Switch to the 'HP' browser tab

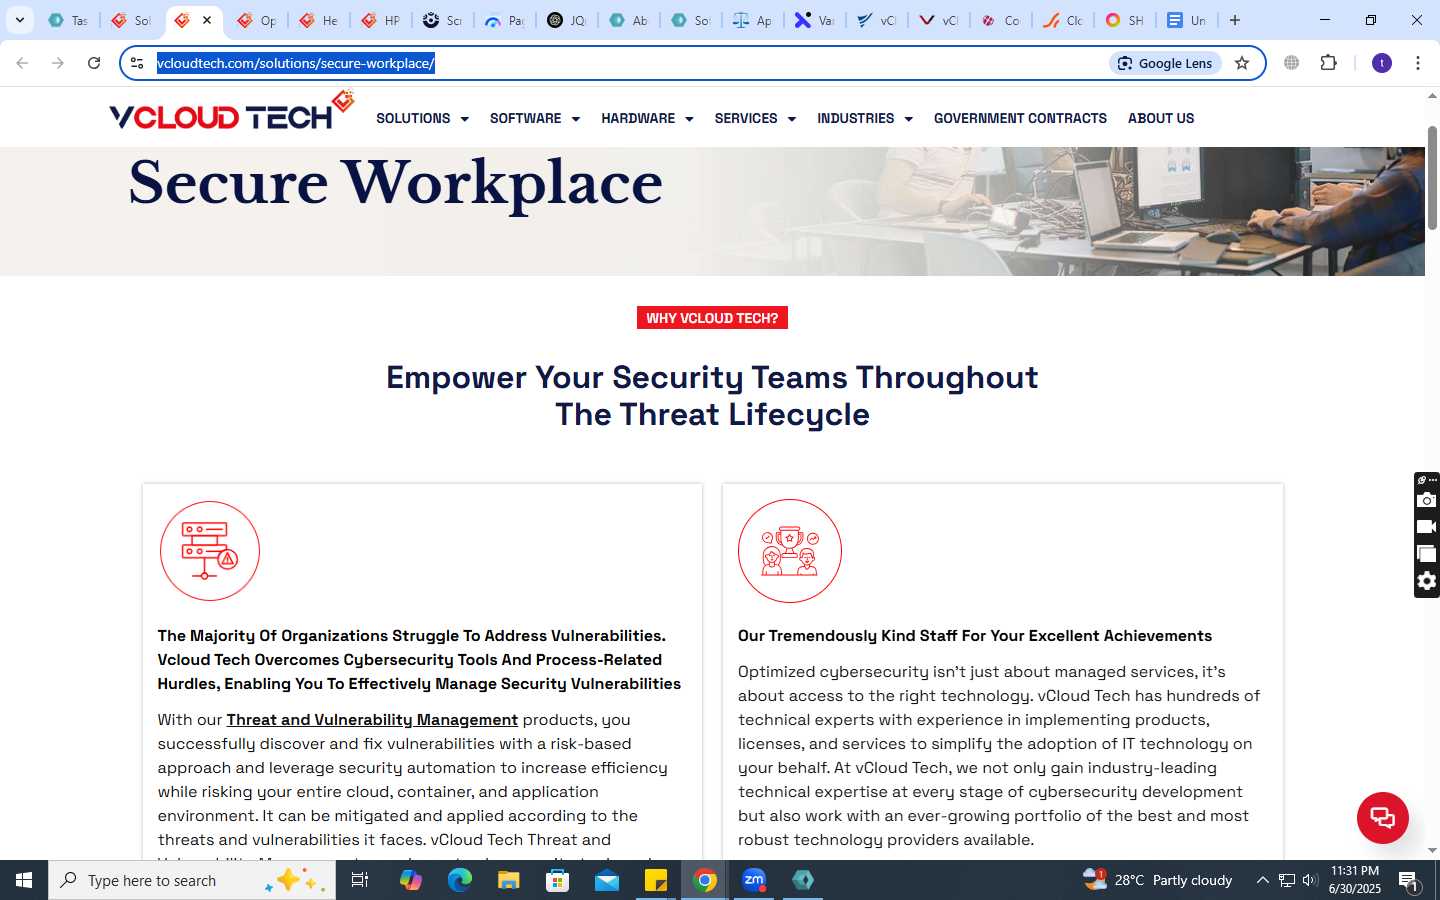pyautogui.click(x=380, y=20)
